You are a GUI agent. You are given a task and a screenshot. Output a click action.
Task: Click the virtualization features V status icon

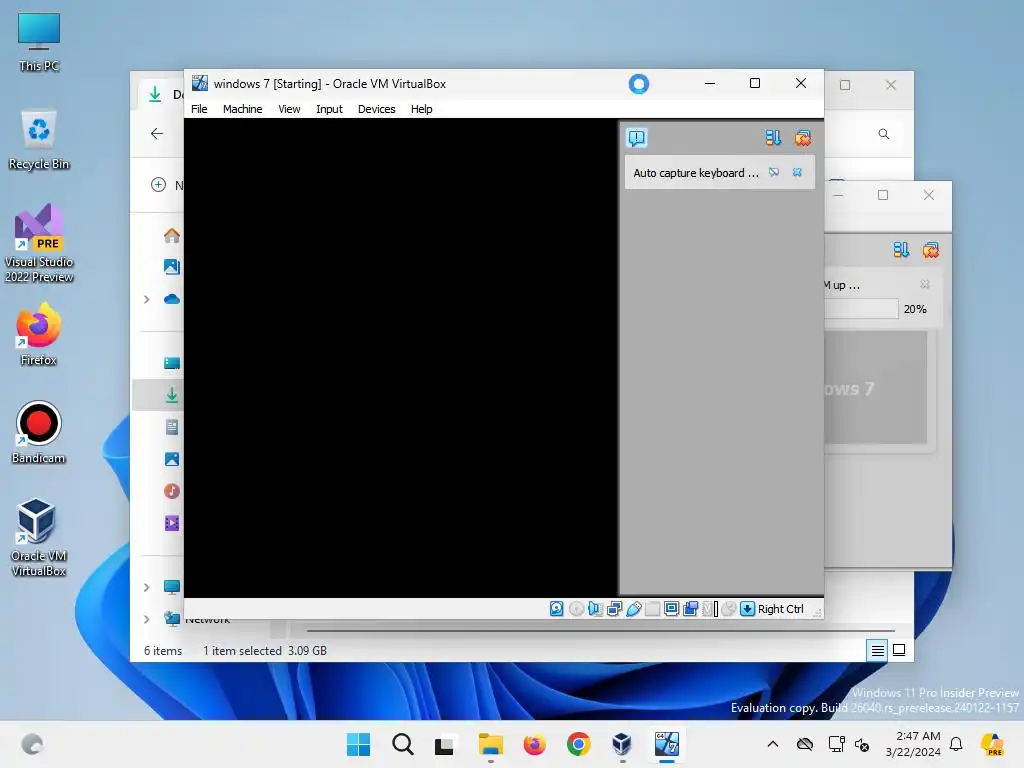[x=710, y=609]
